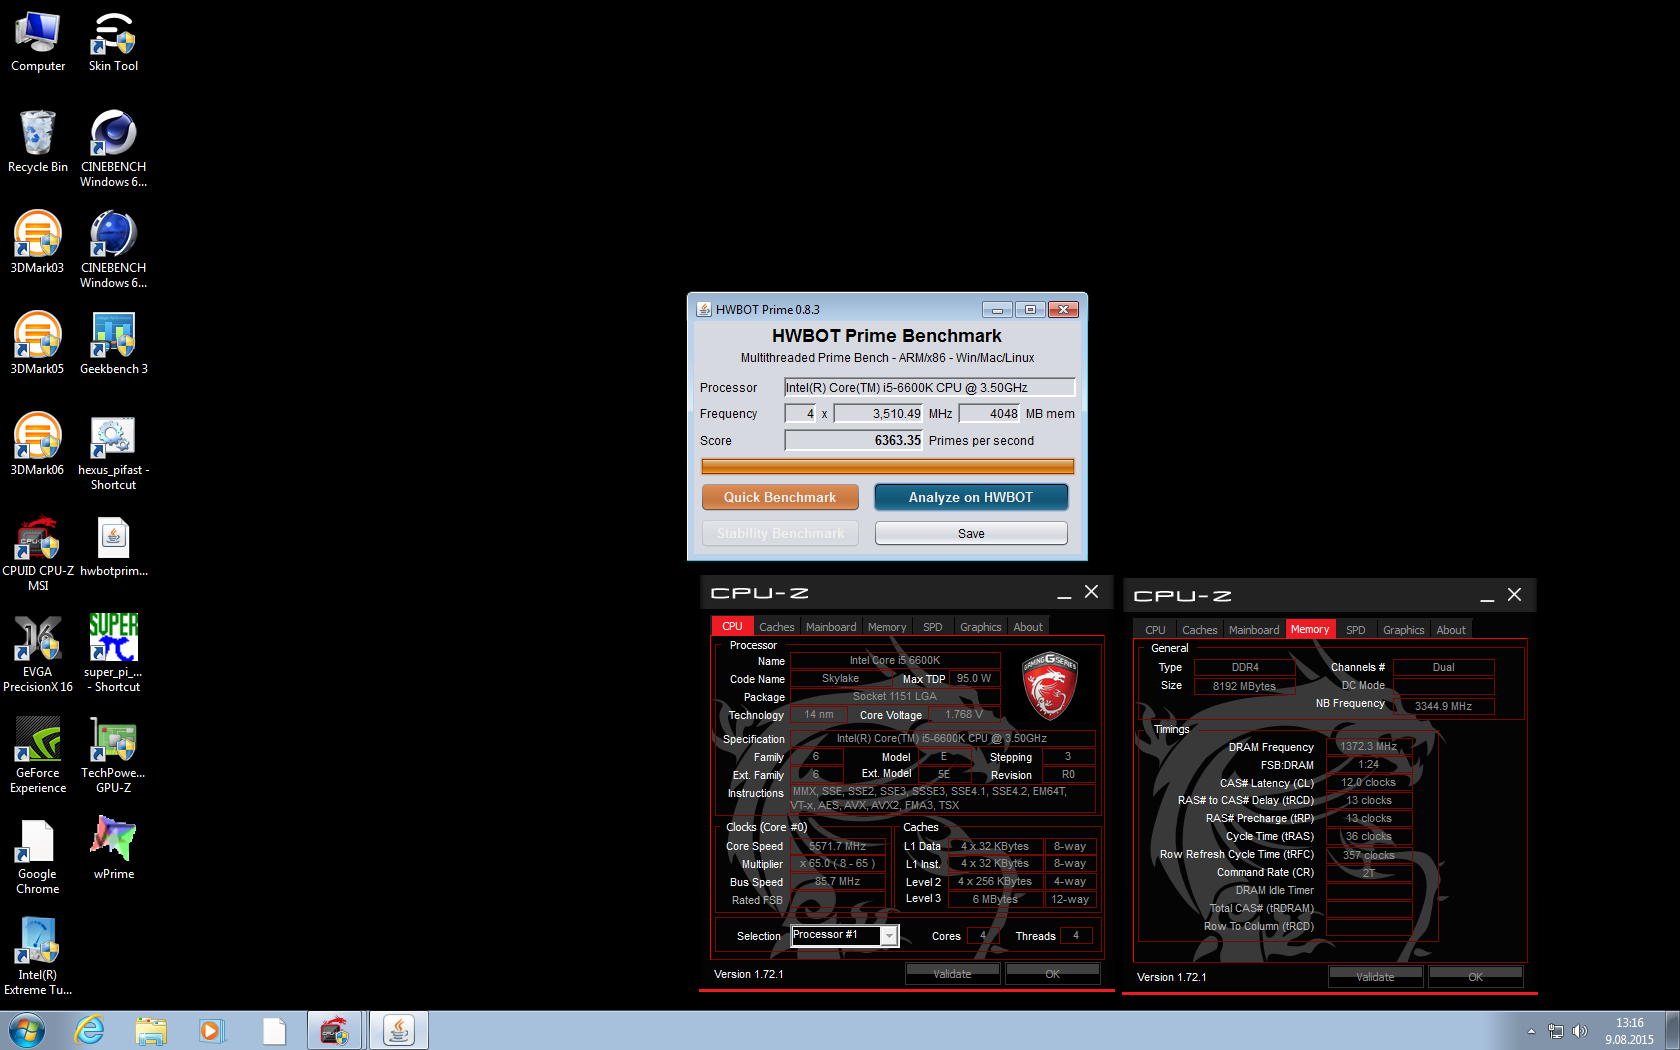Click the network tray icon

1556,1031
